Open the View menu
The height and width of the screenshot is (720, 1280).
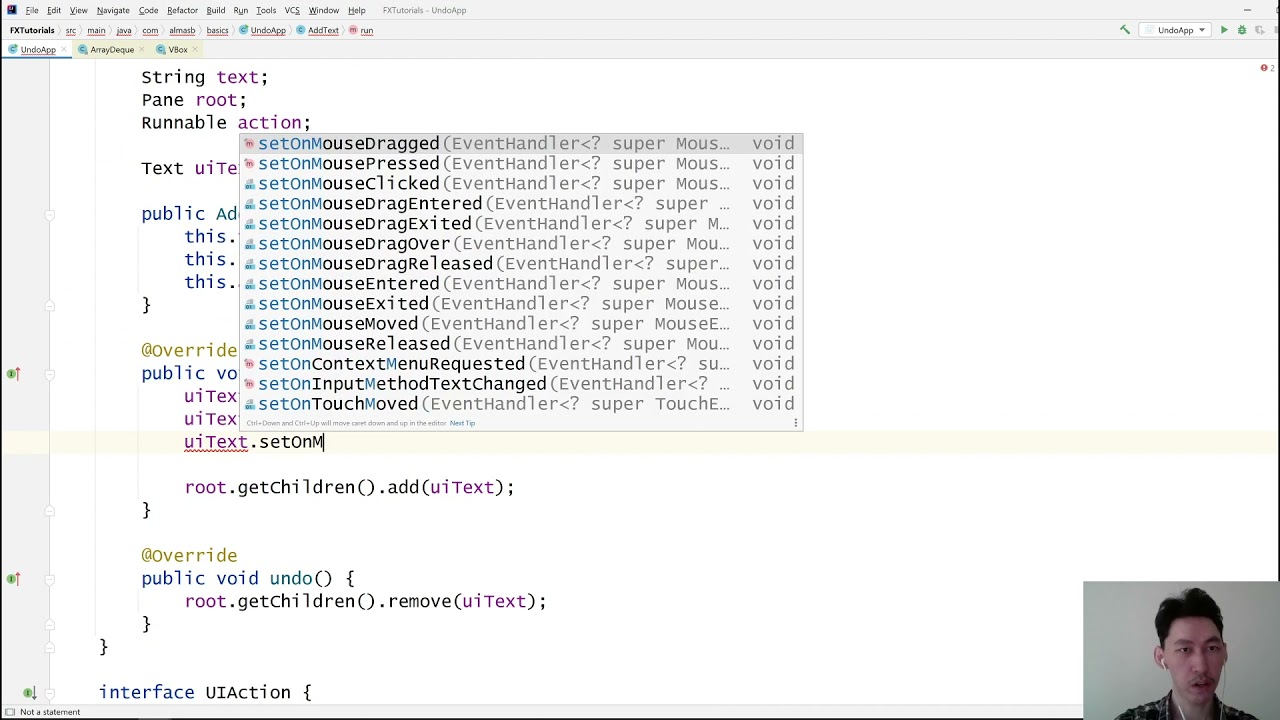[x=78, y=10]
